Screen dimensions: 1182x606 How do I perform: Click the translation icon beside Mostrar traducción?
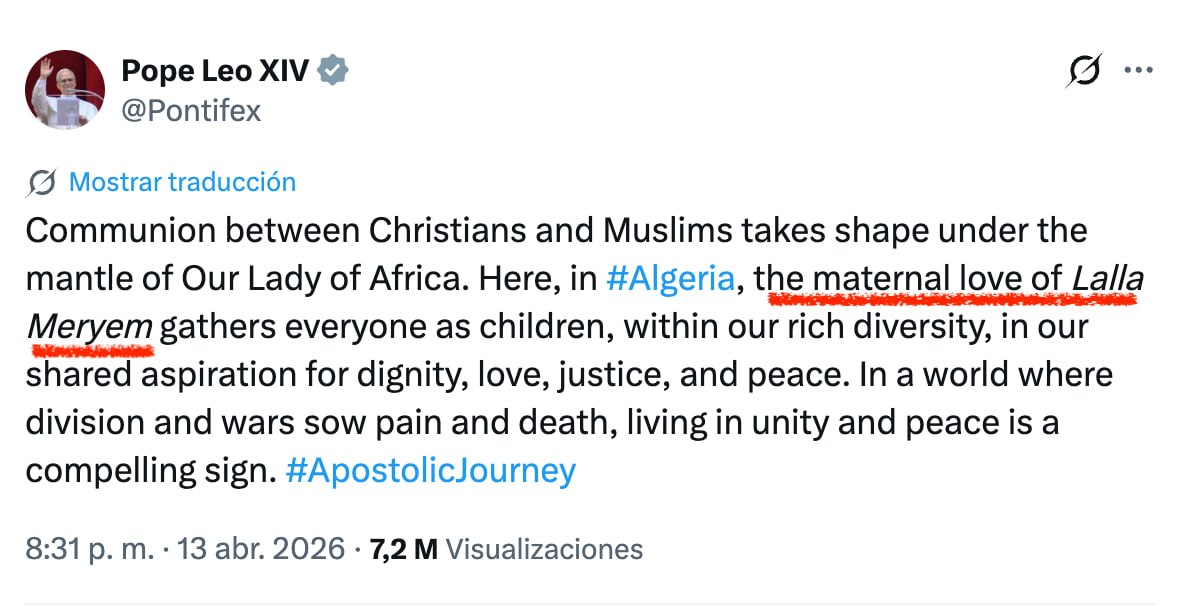[42, 183]
